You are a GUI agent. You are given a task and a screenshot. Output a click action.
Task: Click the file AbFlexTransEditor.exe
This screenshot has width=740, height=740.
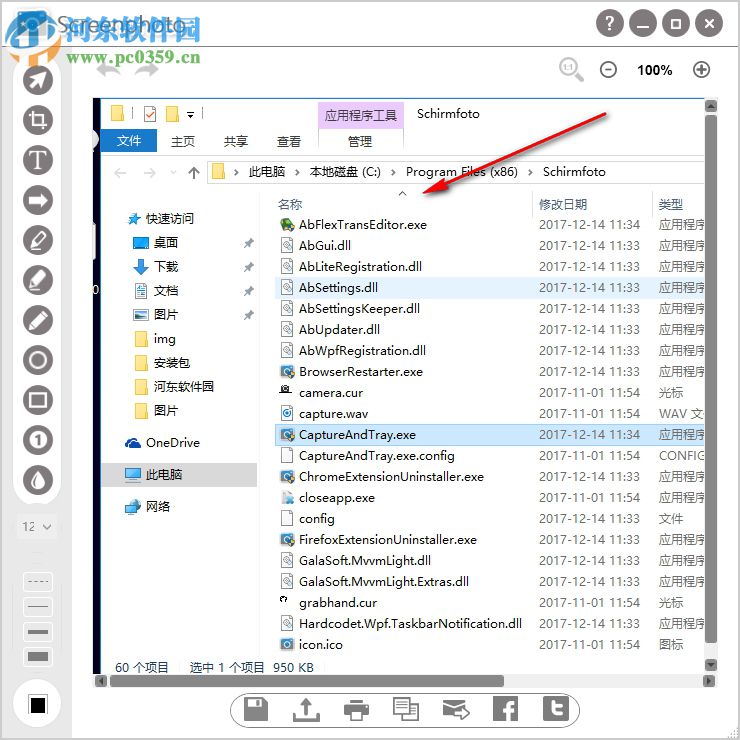362,225
